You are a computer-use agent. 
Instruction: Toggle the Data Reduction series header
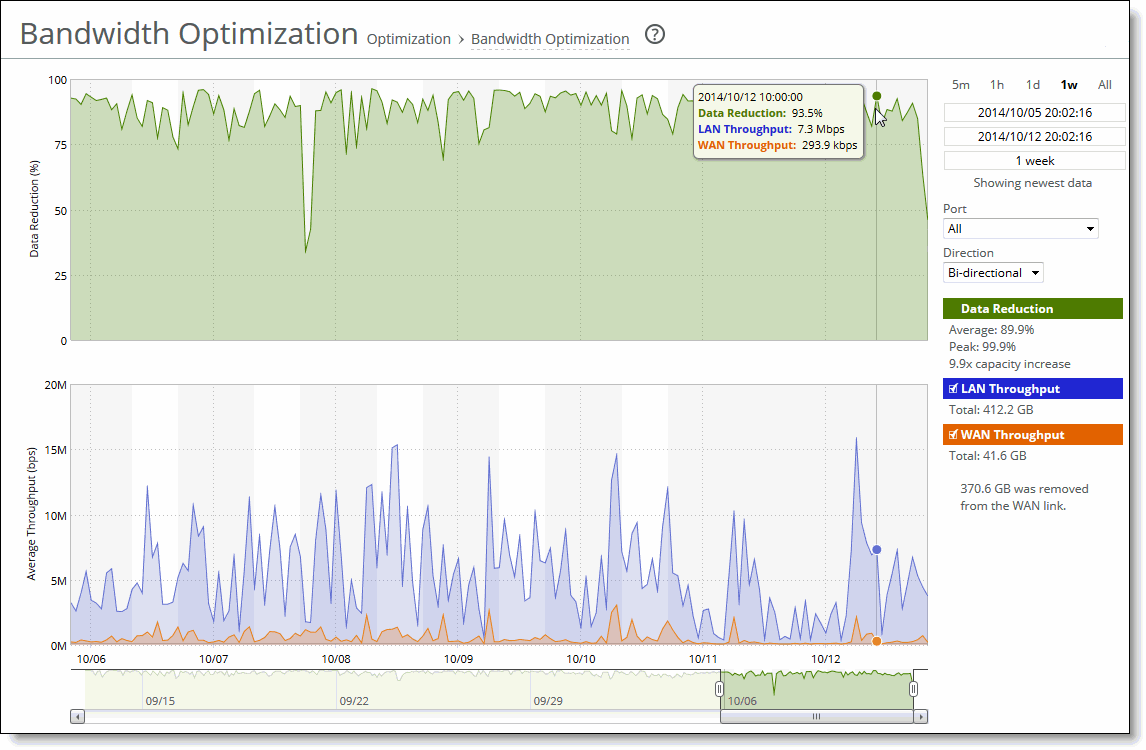[1033, 308]
